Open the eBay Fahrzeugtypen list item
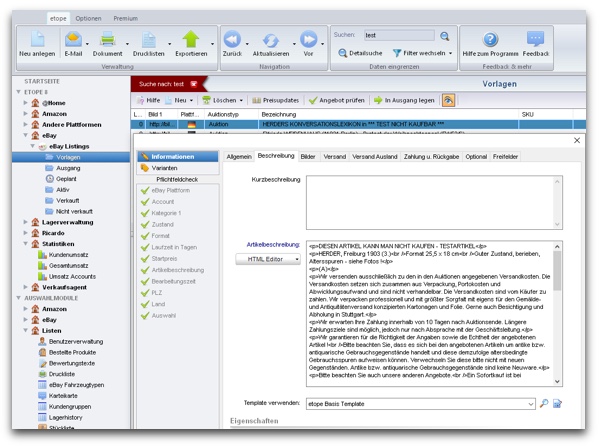 click(71, 385)
